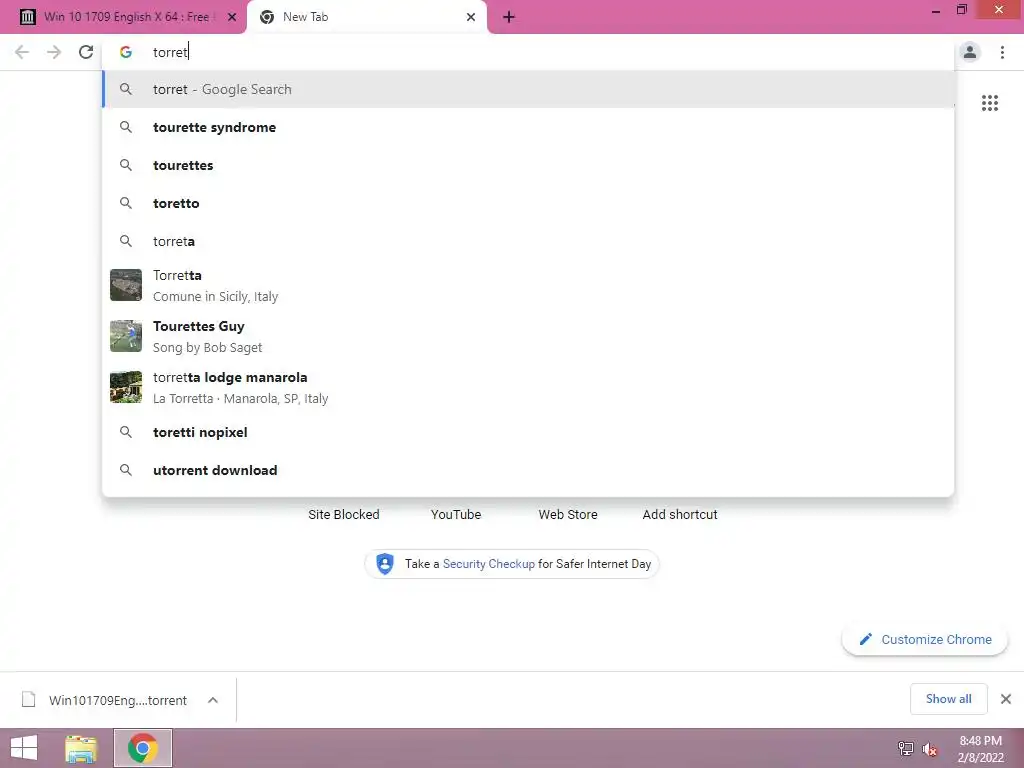Close the Win 10 1709 English tab

232,17
